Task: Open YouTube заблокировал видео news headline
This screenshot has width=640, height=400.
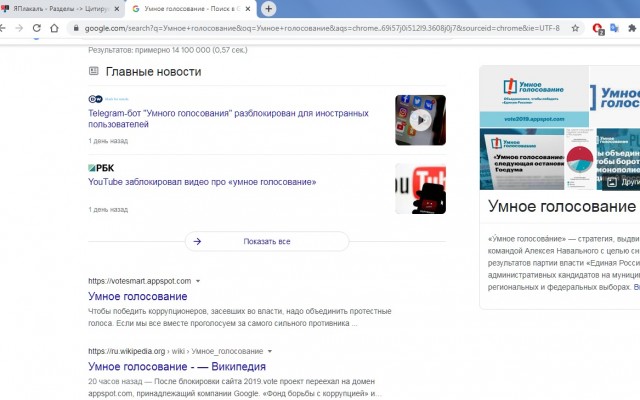Action: [202, 182]
